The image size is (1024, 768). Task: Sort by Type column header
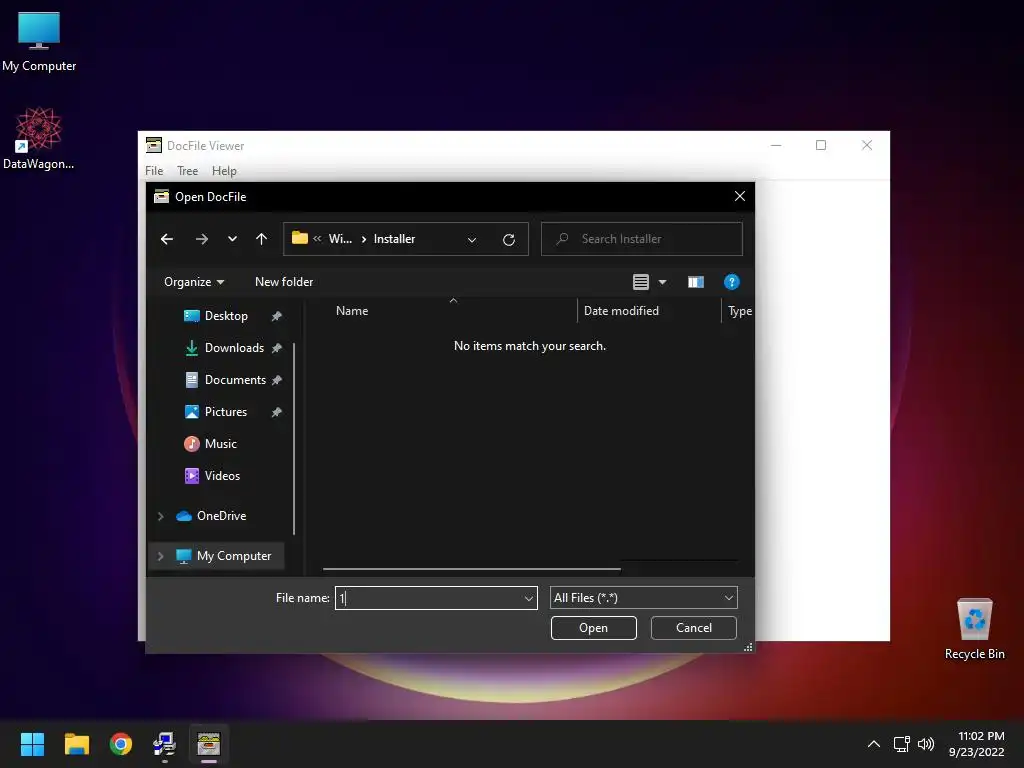[x=740, y=312]
